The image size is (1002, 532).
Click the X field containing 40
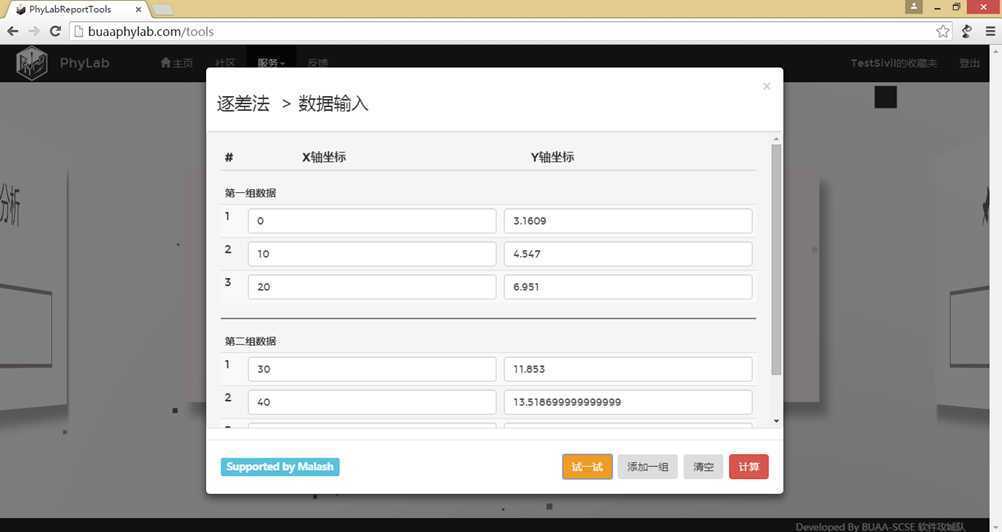pos(372,402)
